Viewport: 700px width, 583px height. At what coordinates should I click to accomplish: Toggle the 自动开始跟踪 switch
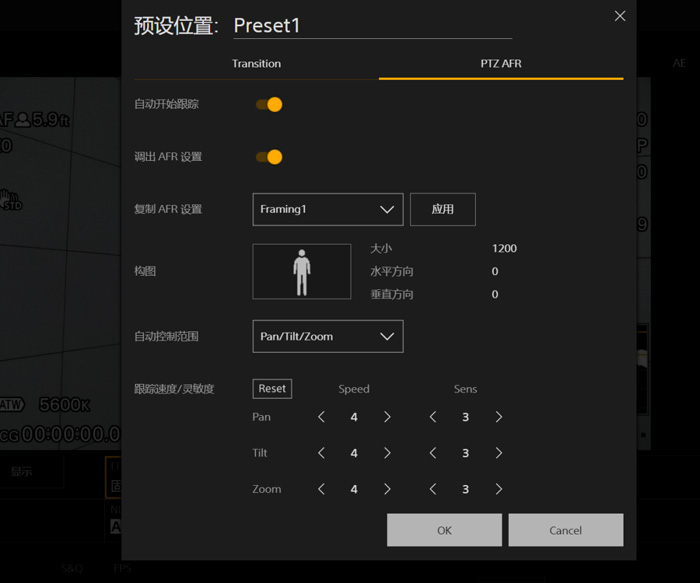pos(269,105)
